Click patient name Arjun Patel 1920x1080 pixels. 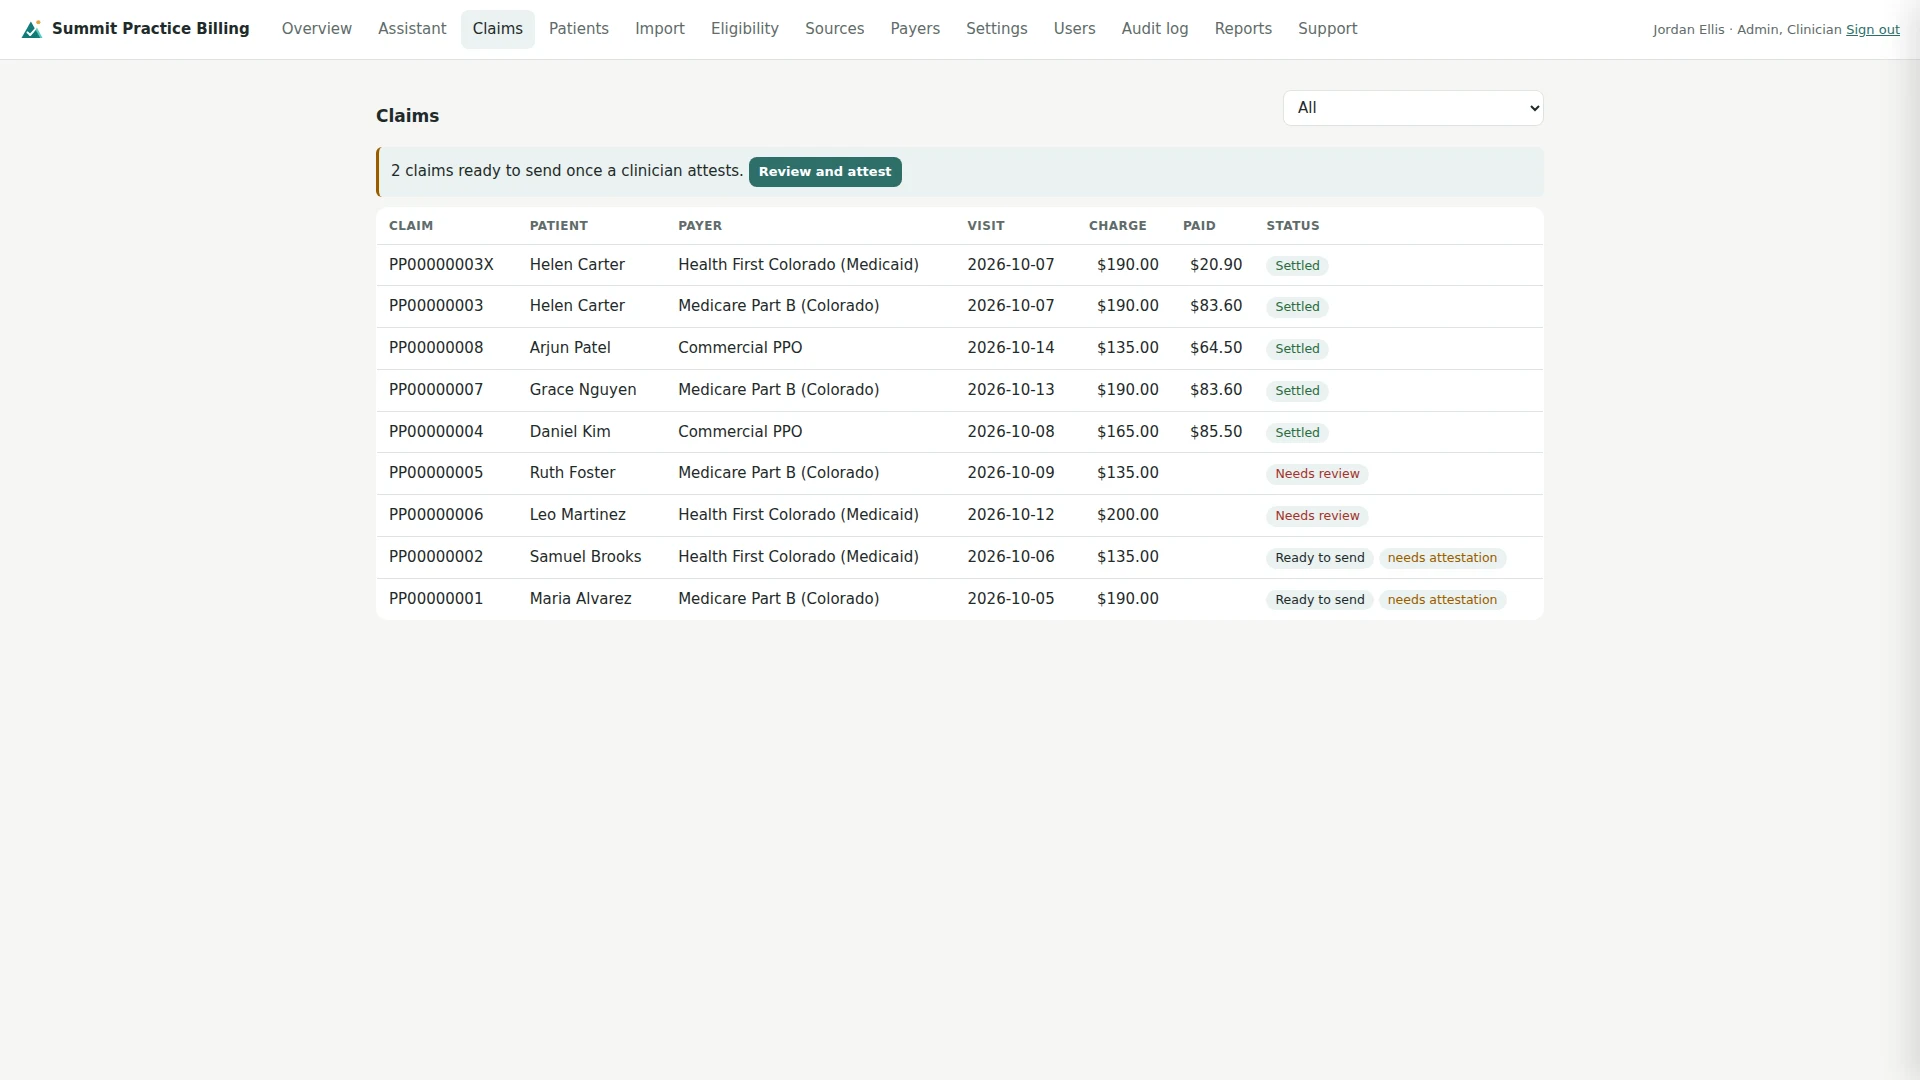pos(570,348)
